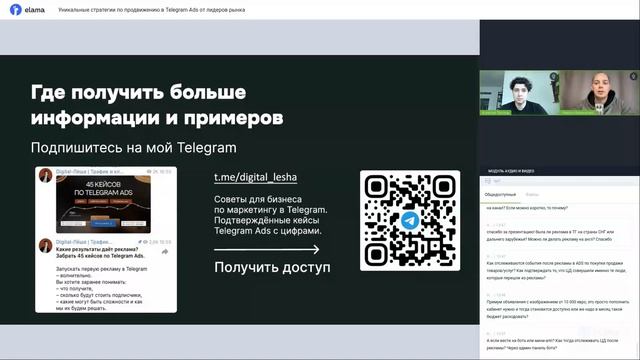The height and width of the screenshot is (360, 640).
Task: Open the '45 кейсов по Telegram Ads' post image
Action: pyautogui.click(x=103, y=204)
